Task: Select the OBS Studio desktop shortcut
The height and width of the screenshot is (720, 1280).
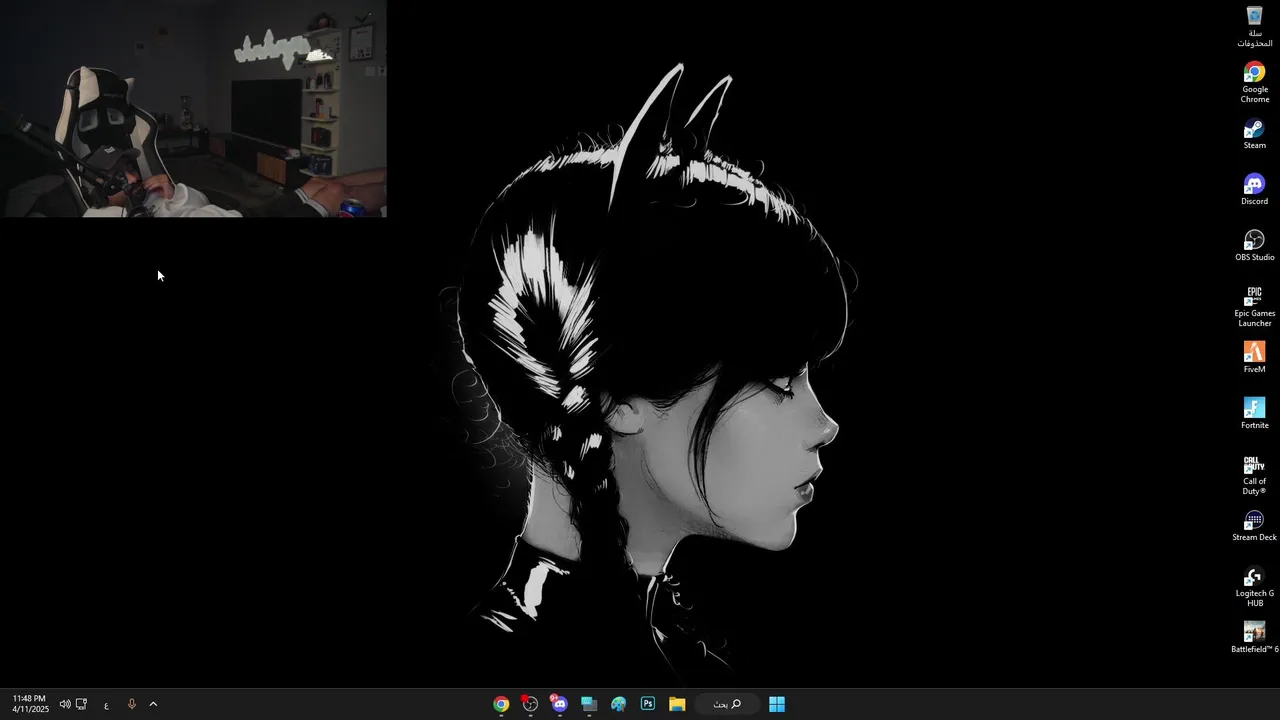Action: coord(1254,246)
